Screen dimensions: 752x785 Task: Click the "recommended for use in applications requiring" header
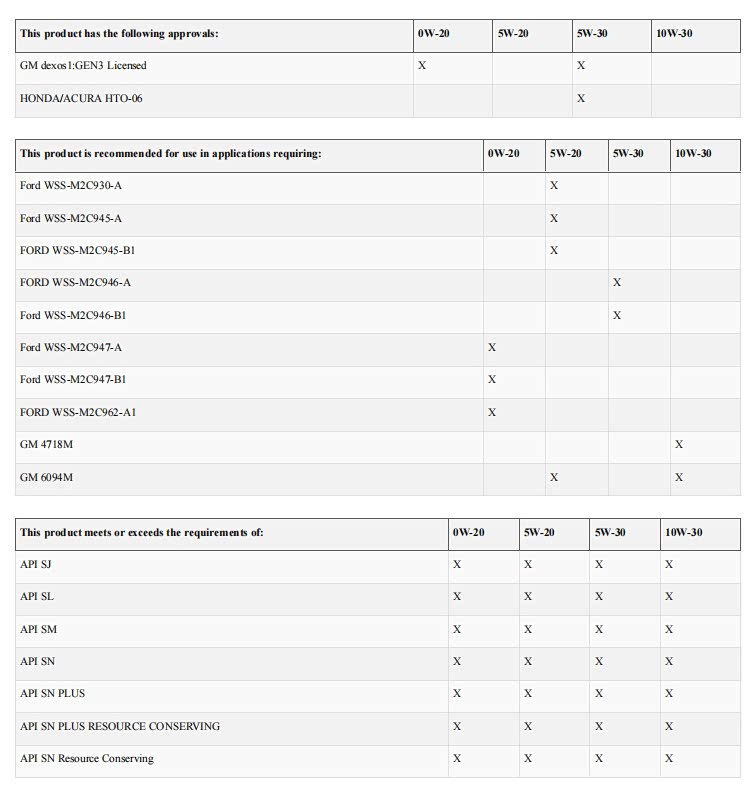(171, 154)
